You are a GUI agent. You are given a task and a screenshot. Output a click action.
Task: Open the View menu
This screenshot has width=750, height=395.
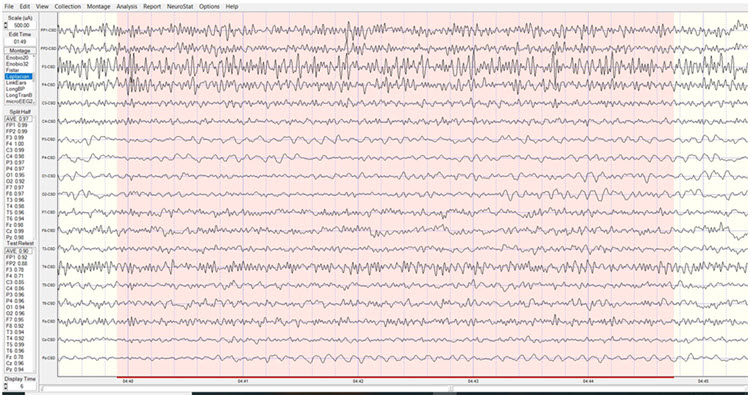point(42,7)
